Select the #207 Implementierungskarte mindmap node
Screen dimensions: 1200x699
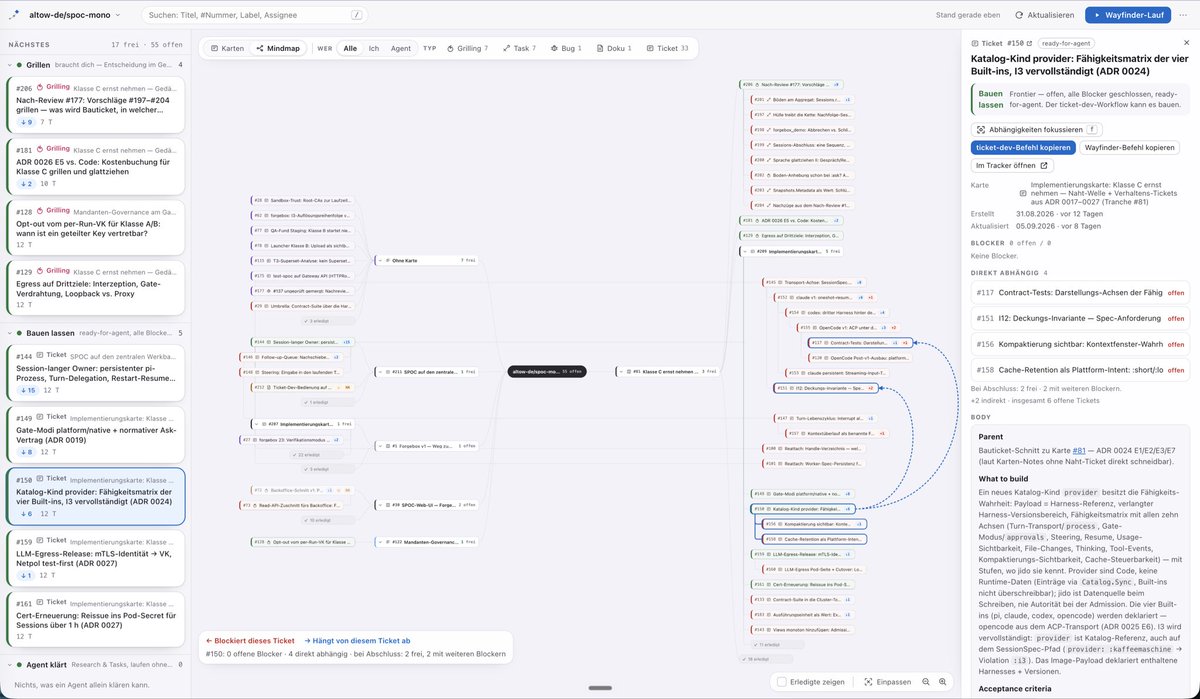pos(303,424)
